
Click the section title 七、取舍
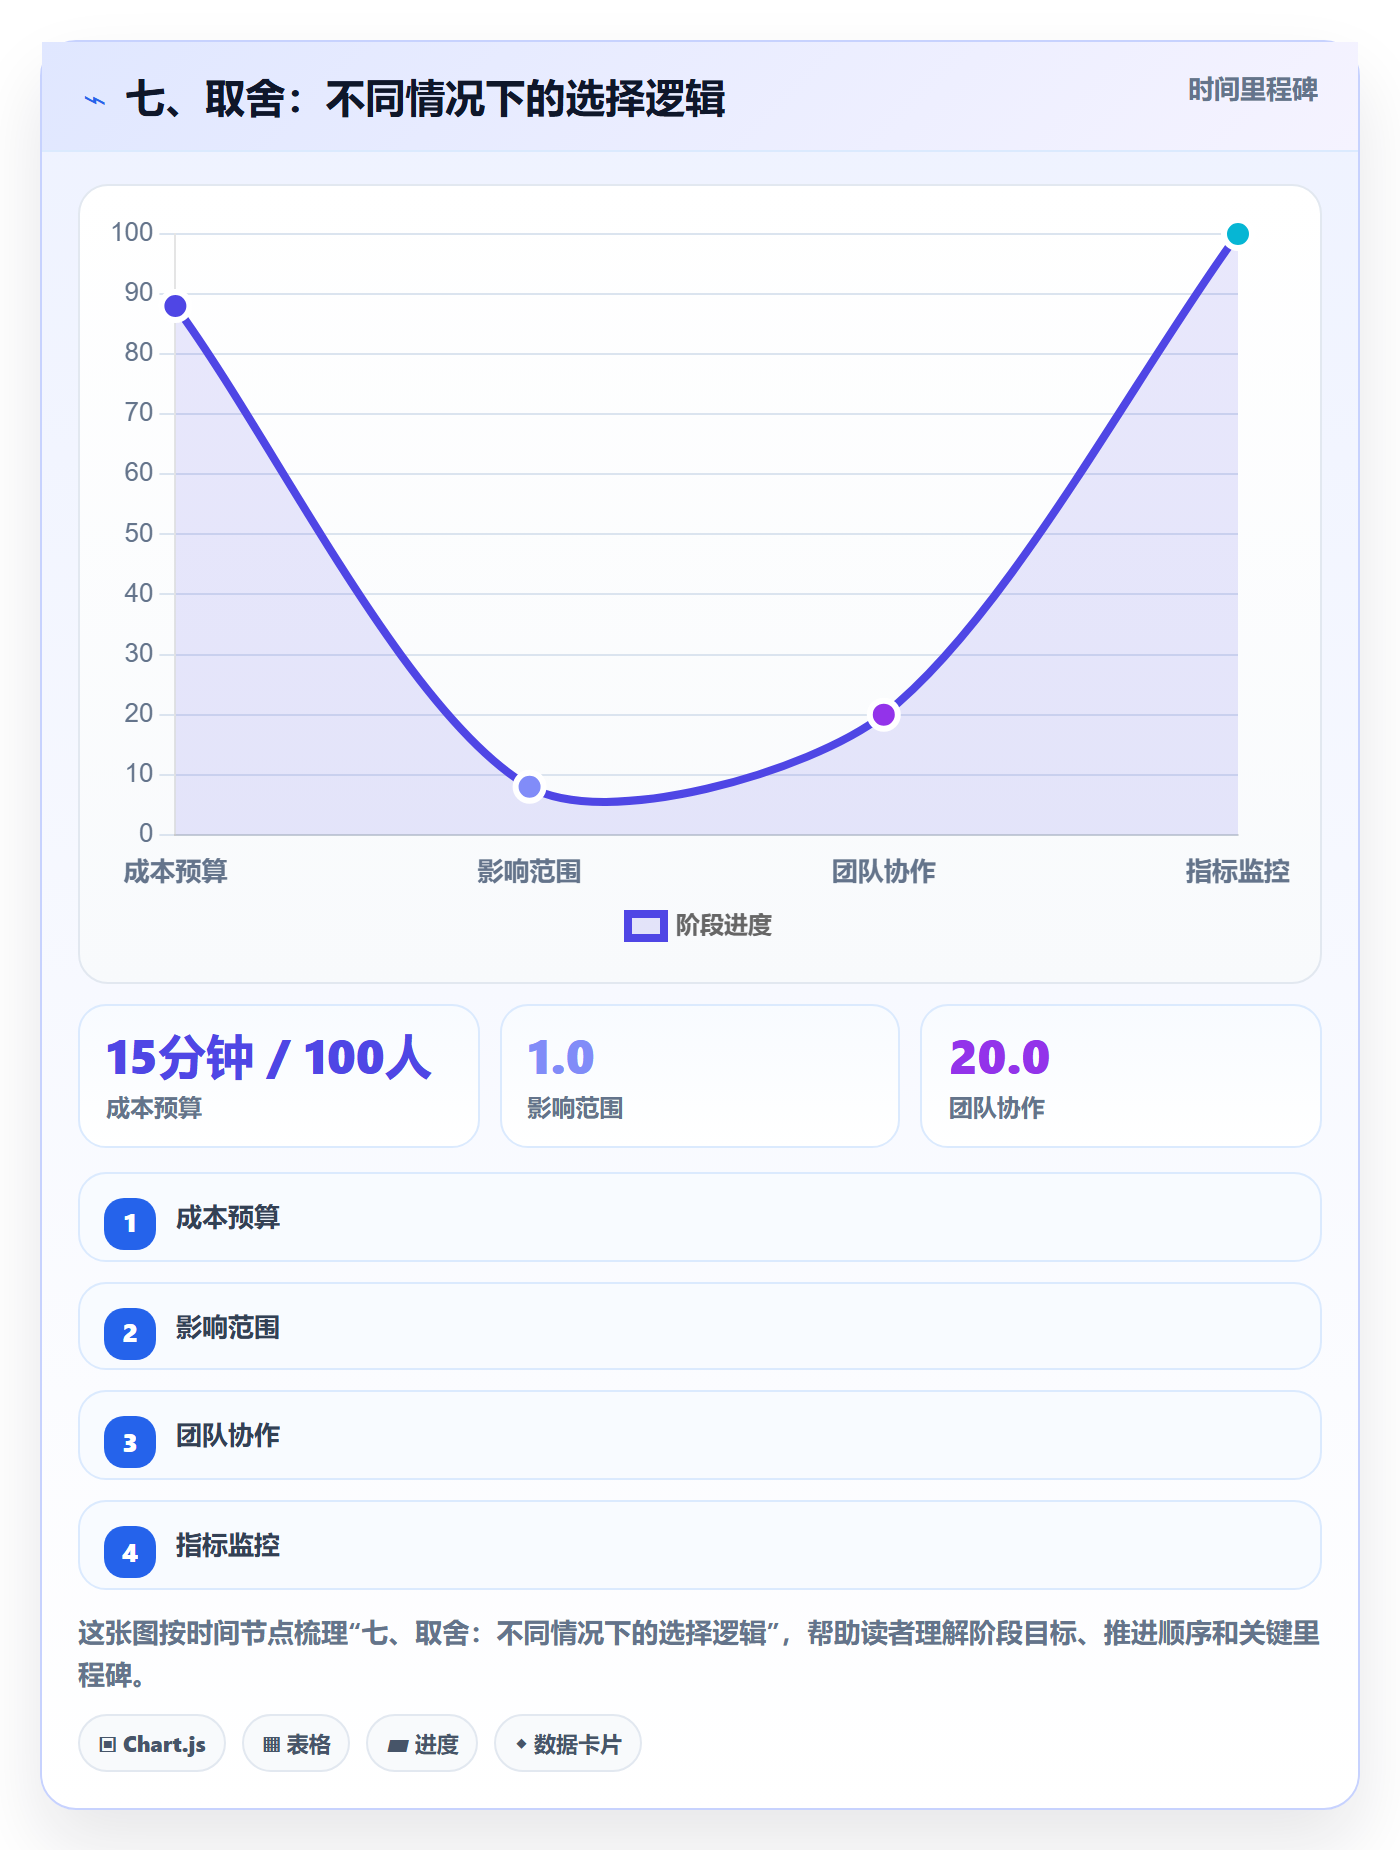coord(426,100)
